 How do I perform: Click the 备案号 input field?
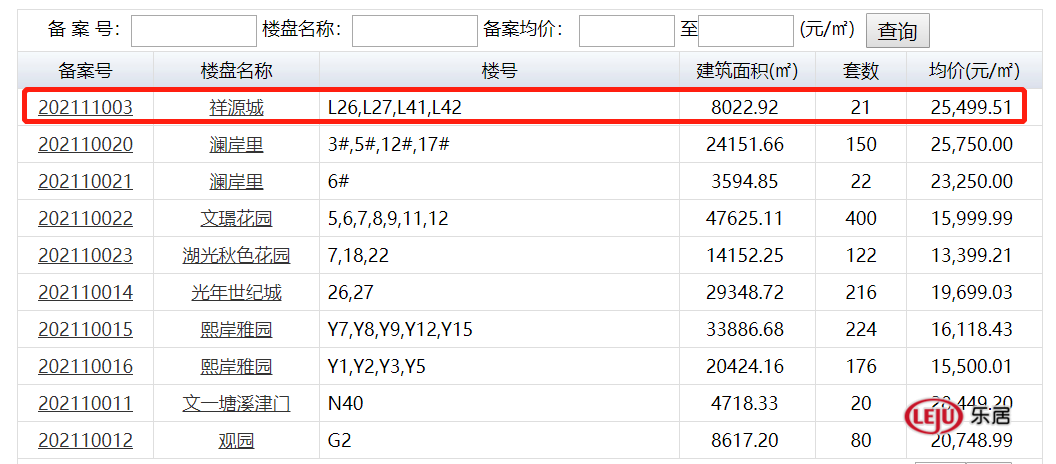point(194,31)
